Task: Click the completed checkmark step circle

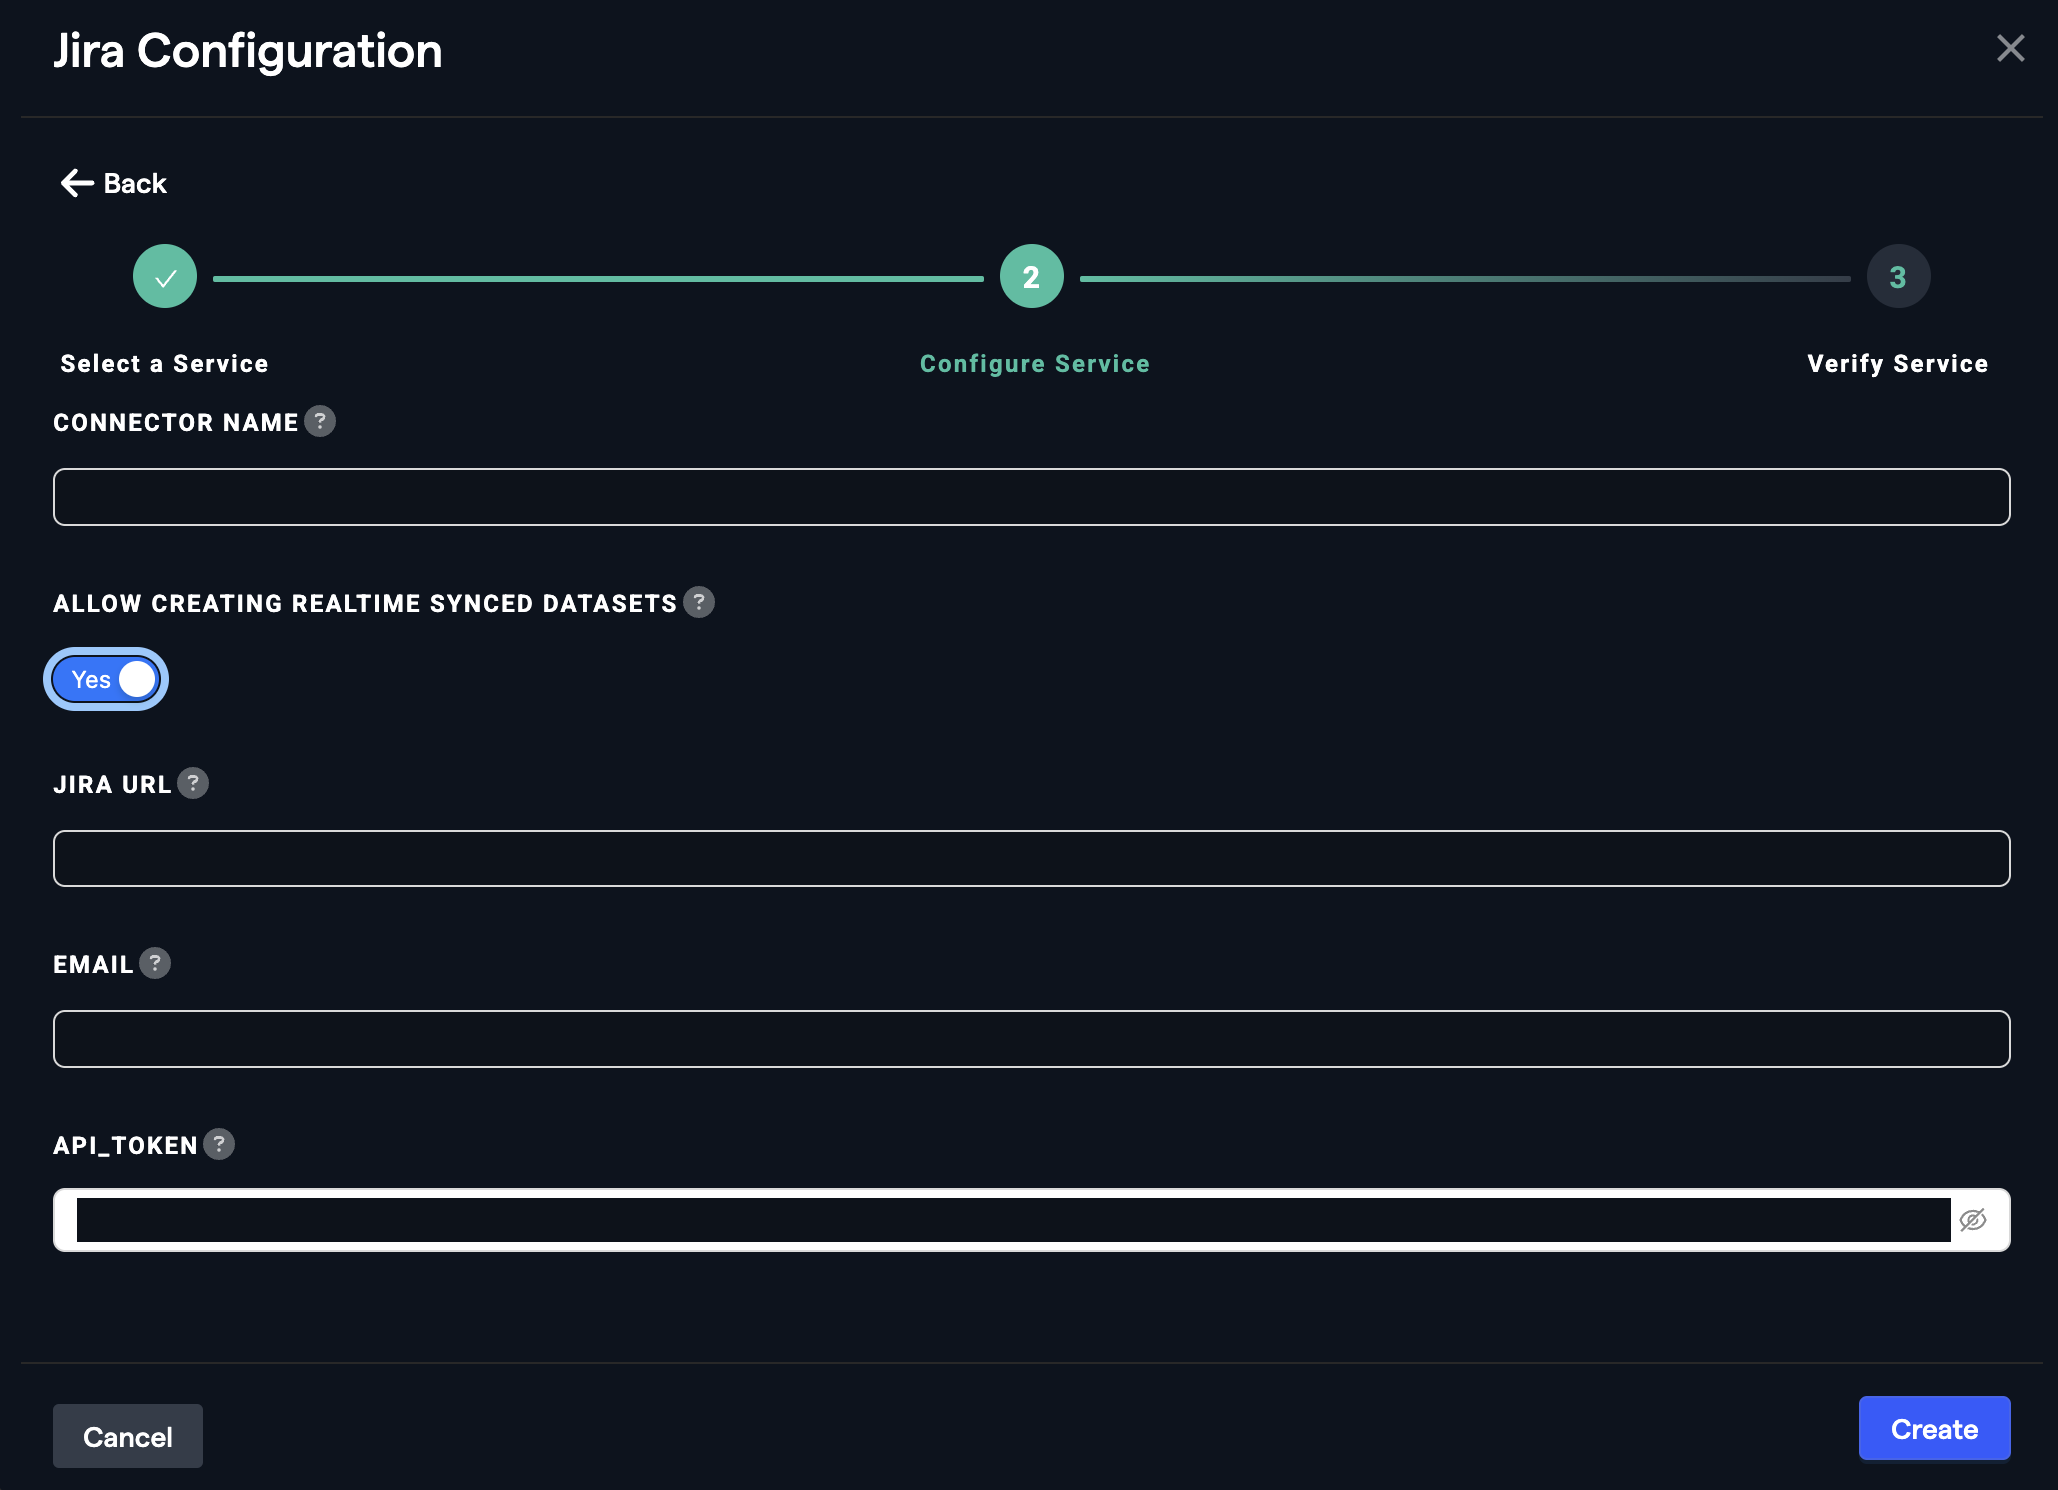Action: point(165,276)
